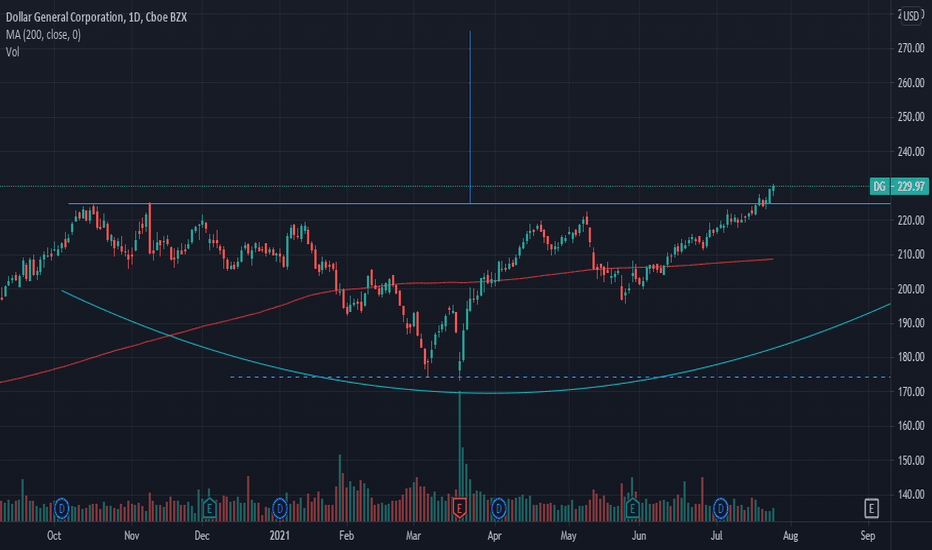Click the upcoming earnings marker near Sep
The height and width of the screenshot is (550, 932).
pos(871,508)
